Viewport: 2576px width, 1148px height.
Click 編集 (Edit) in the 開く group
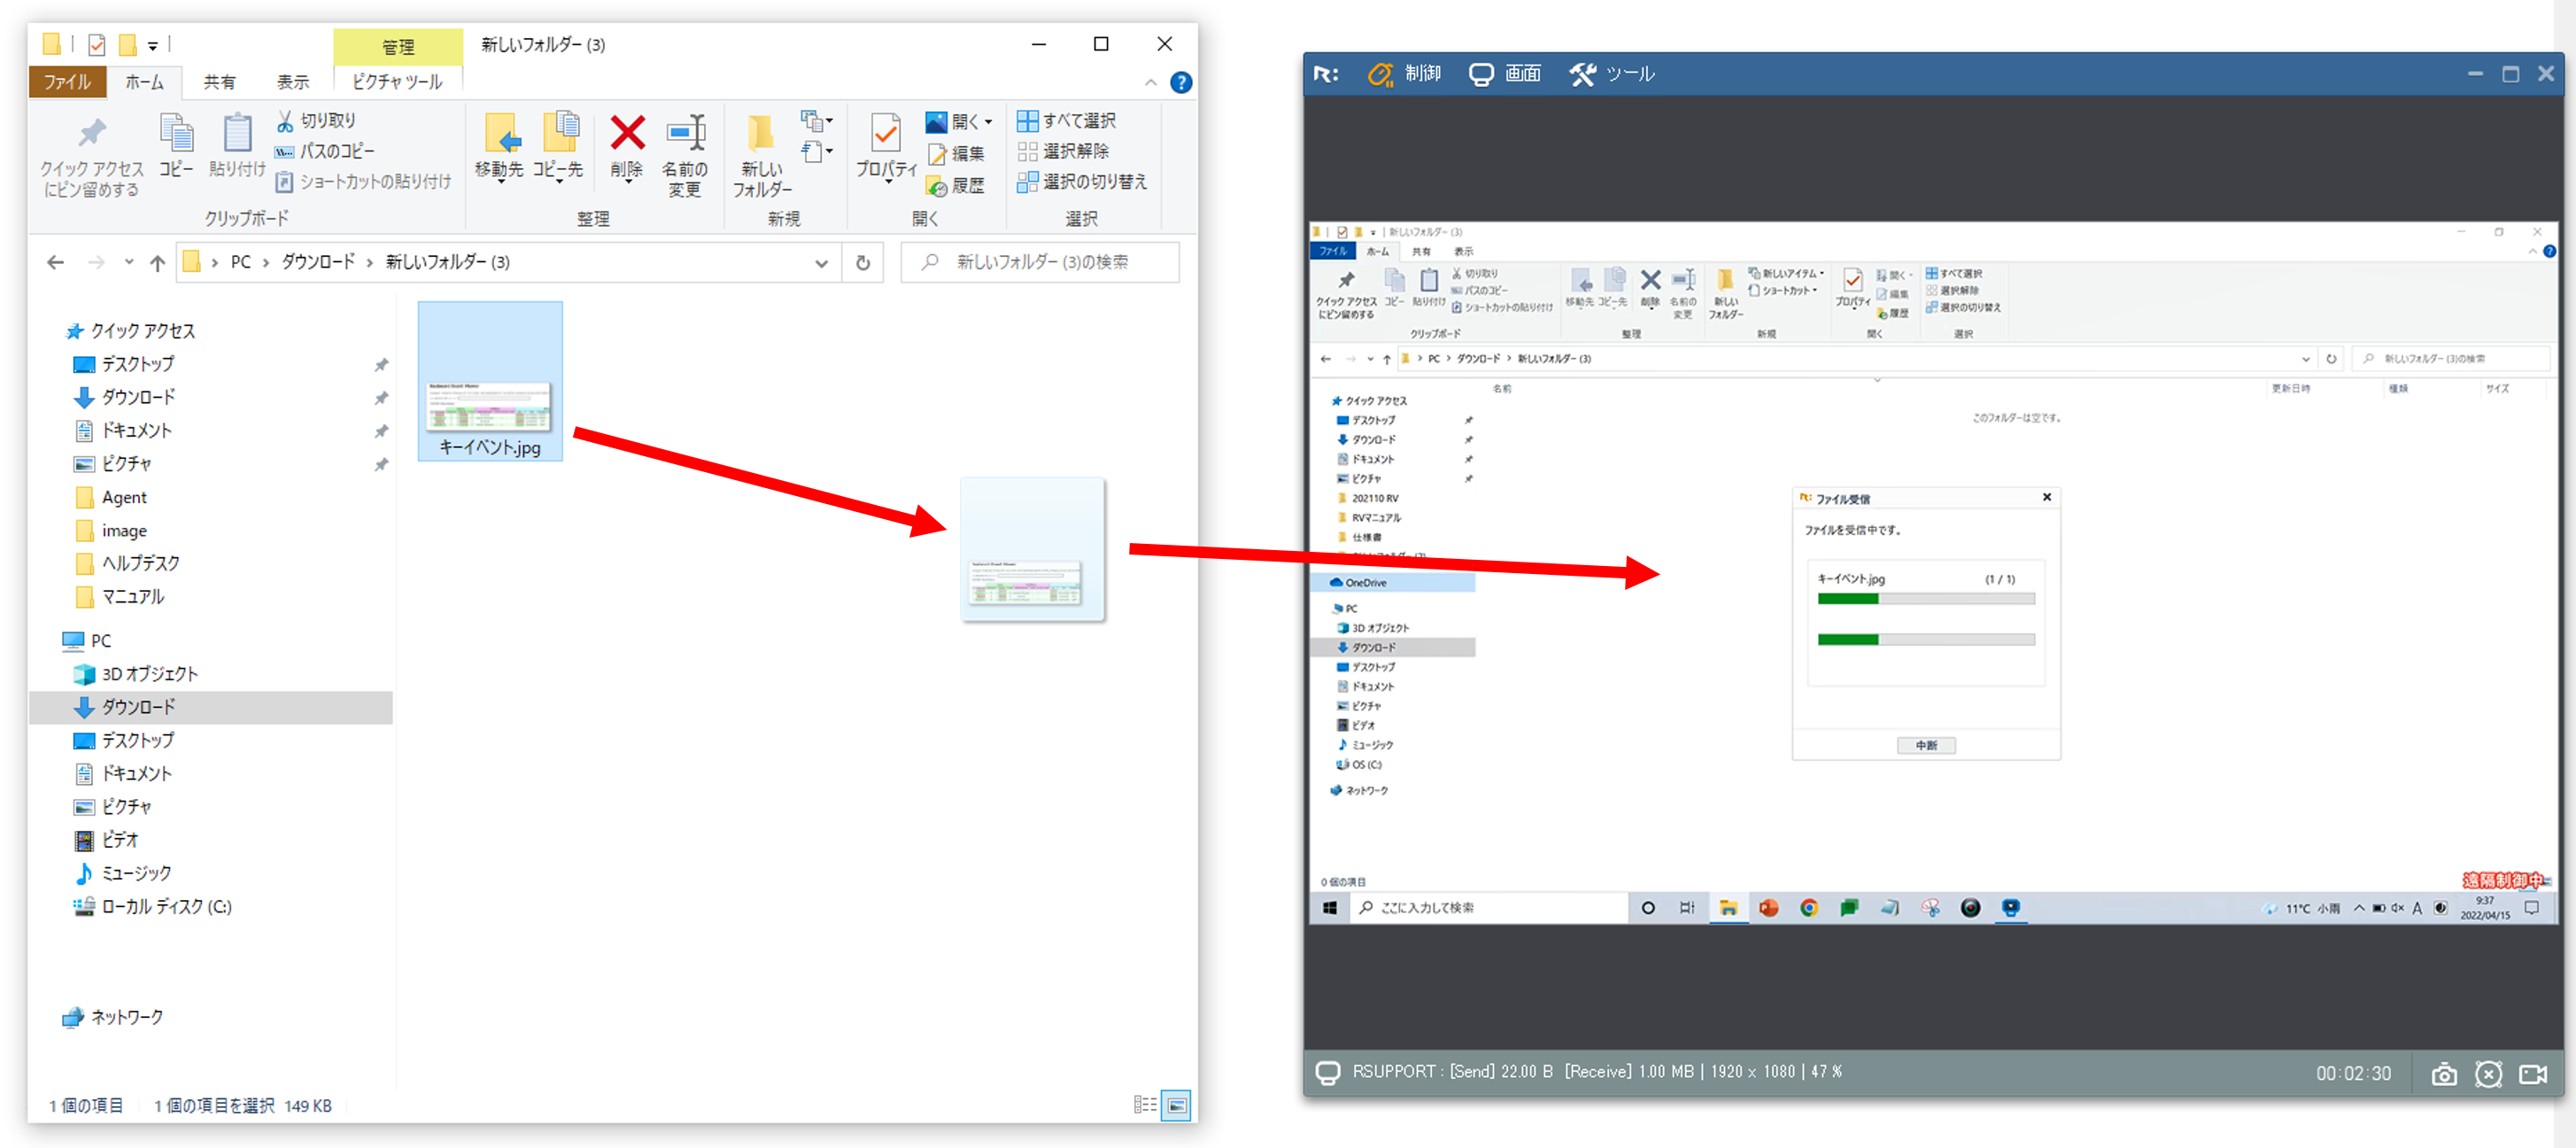pos(956,154)
